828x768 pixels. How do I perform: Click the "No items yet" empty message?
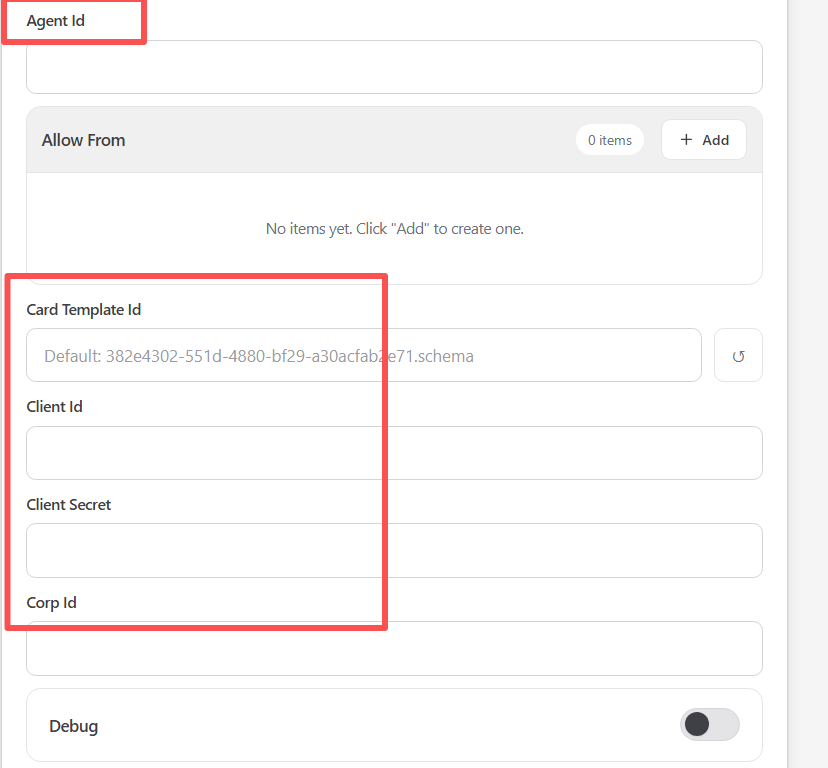click(x=394, y=229)
